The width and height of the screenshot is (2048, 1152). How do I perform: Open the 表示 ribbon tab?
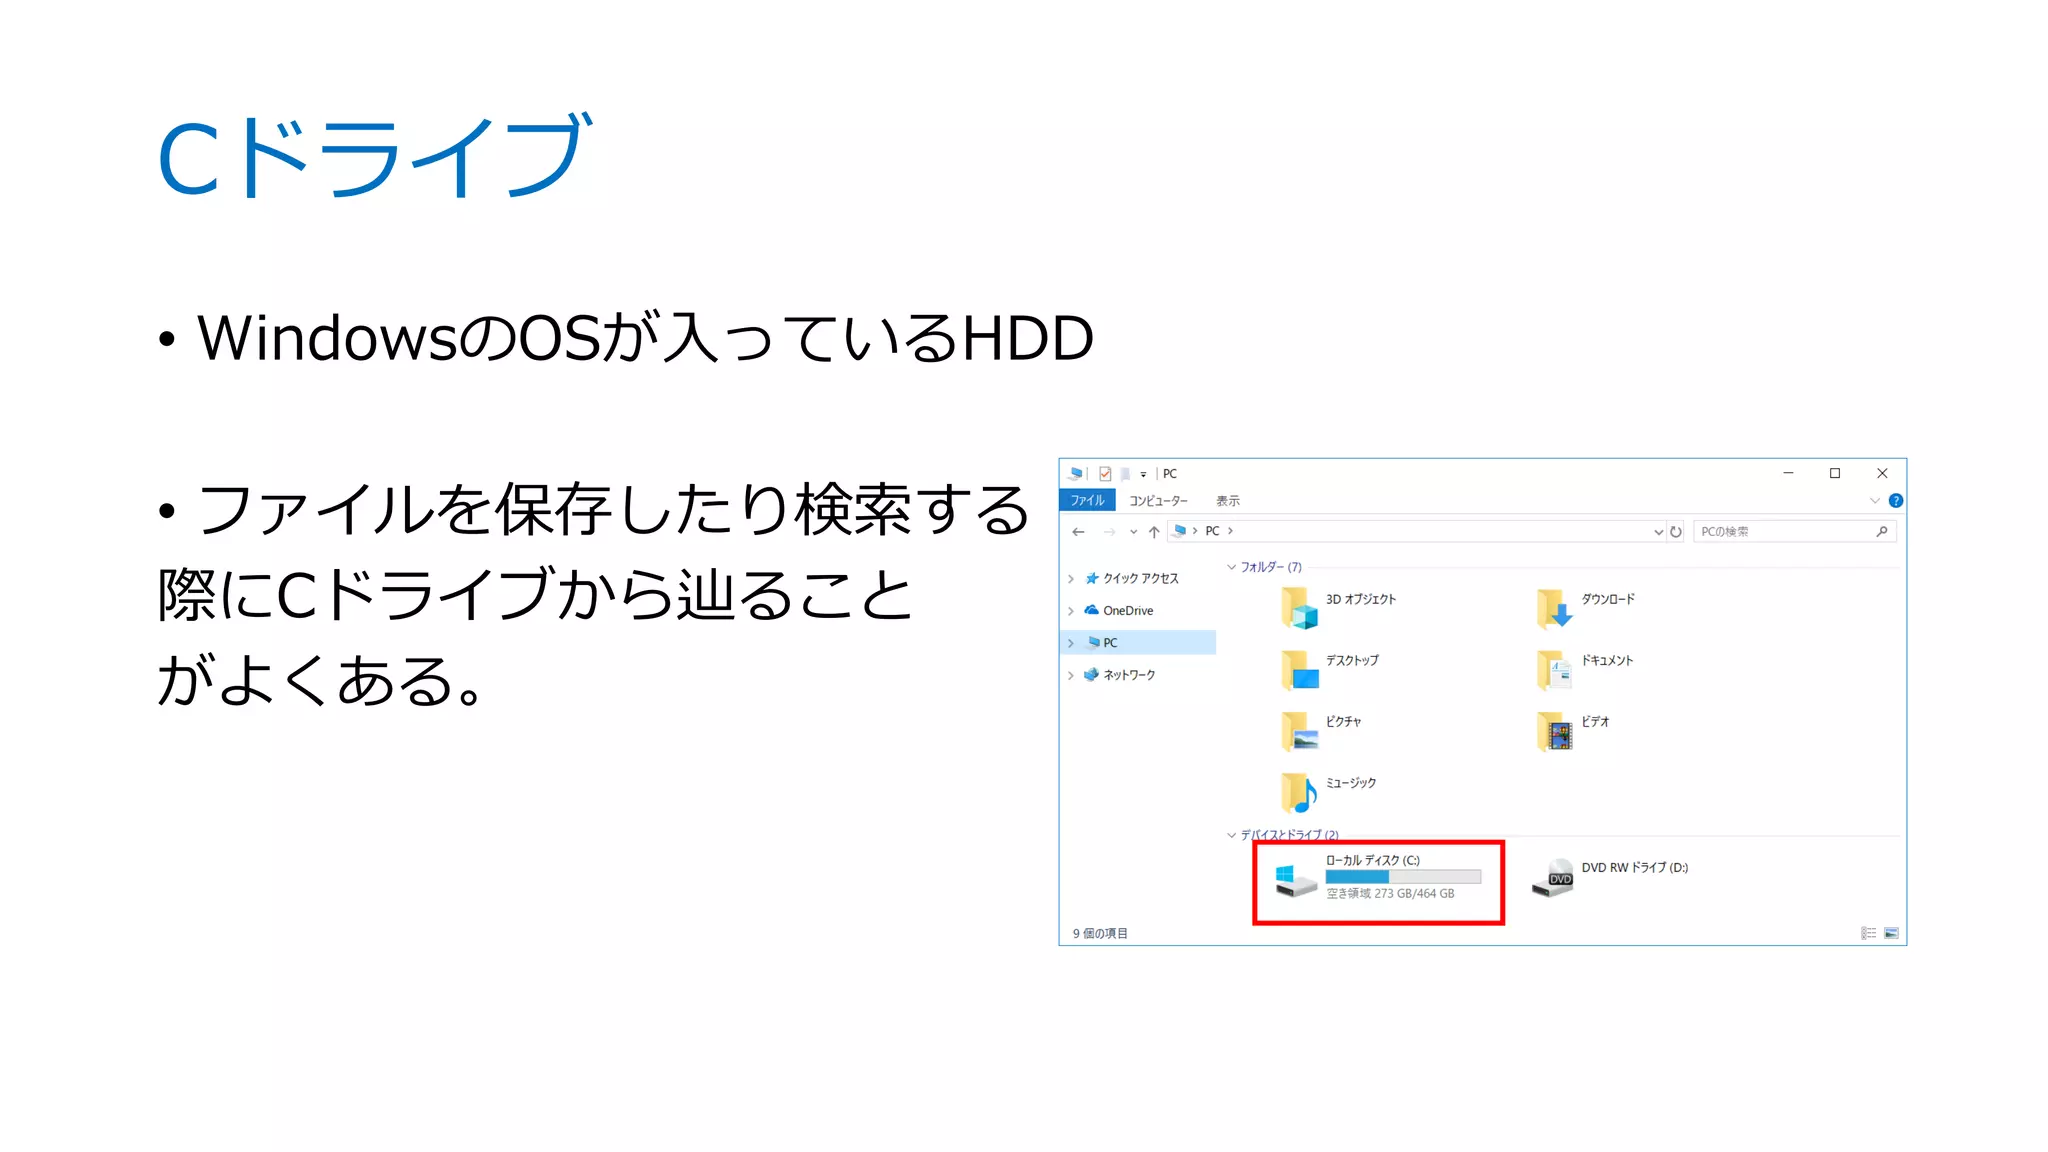pyautogui.click(x=1227, y=501)
